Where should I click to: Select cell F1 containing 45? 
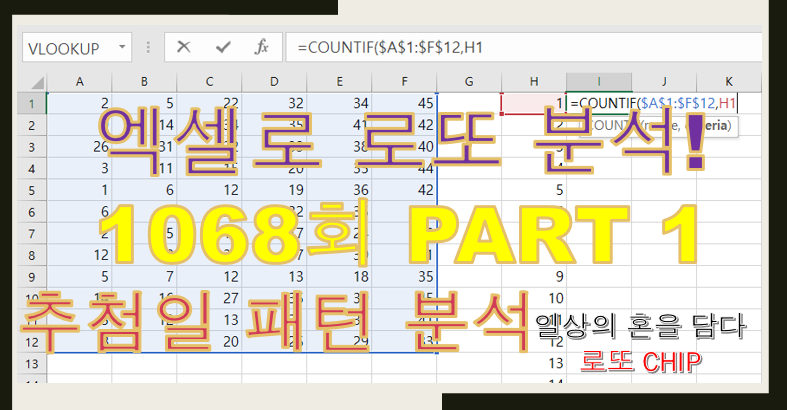pyautogui.click(x=405, y=103)
